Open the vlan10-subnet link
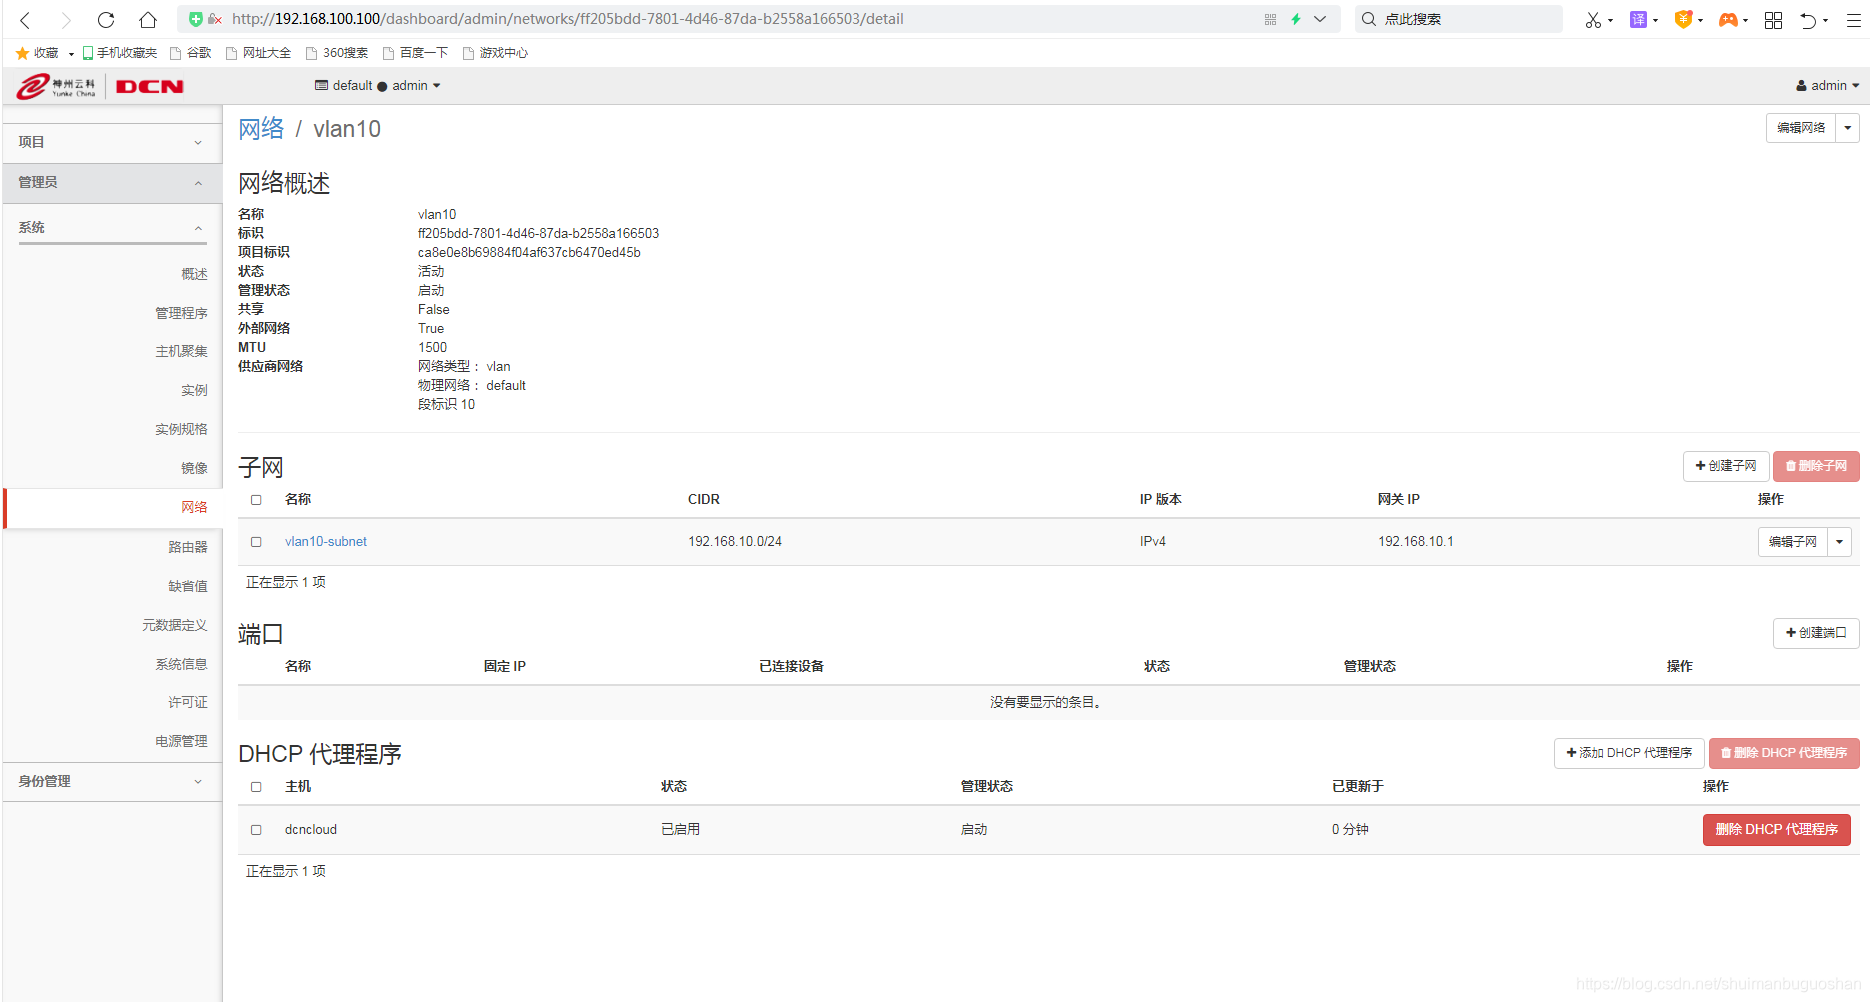Image resolution: width=1870 pixels, height=1002 pixels. tap(326, 542)
